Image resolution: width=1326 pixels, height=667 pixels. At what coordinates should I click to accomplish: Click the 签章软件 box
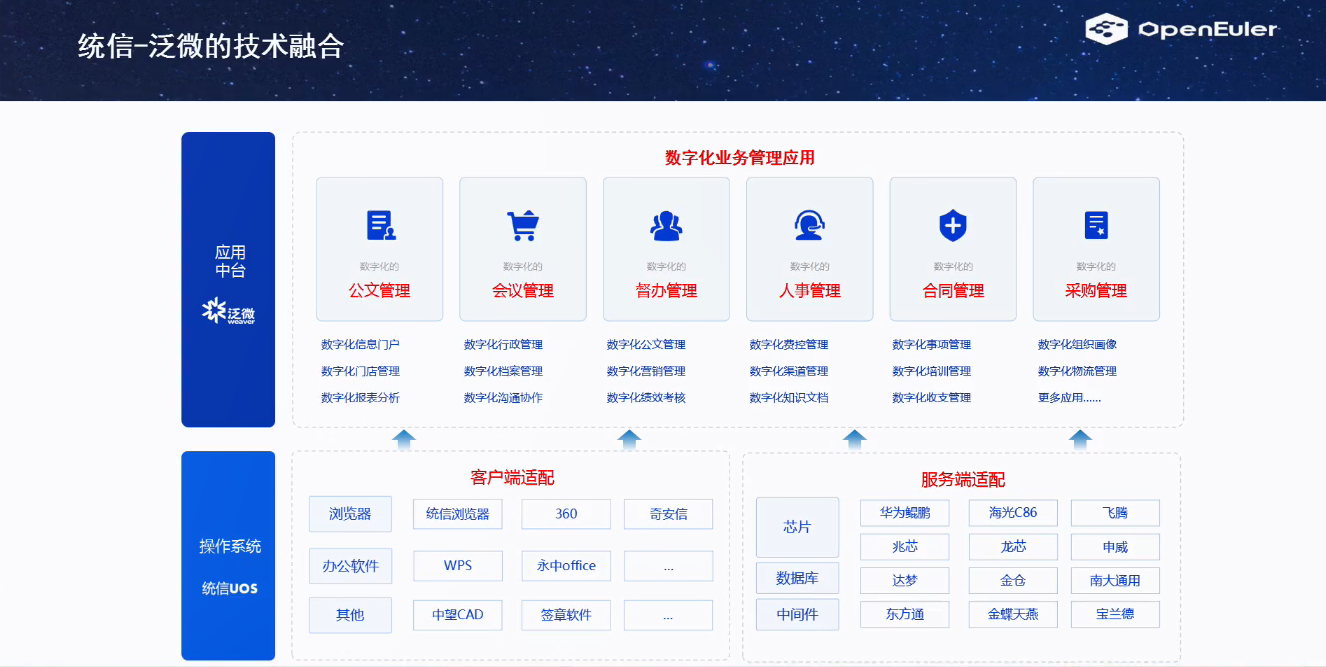click(x=567, y=615)
